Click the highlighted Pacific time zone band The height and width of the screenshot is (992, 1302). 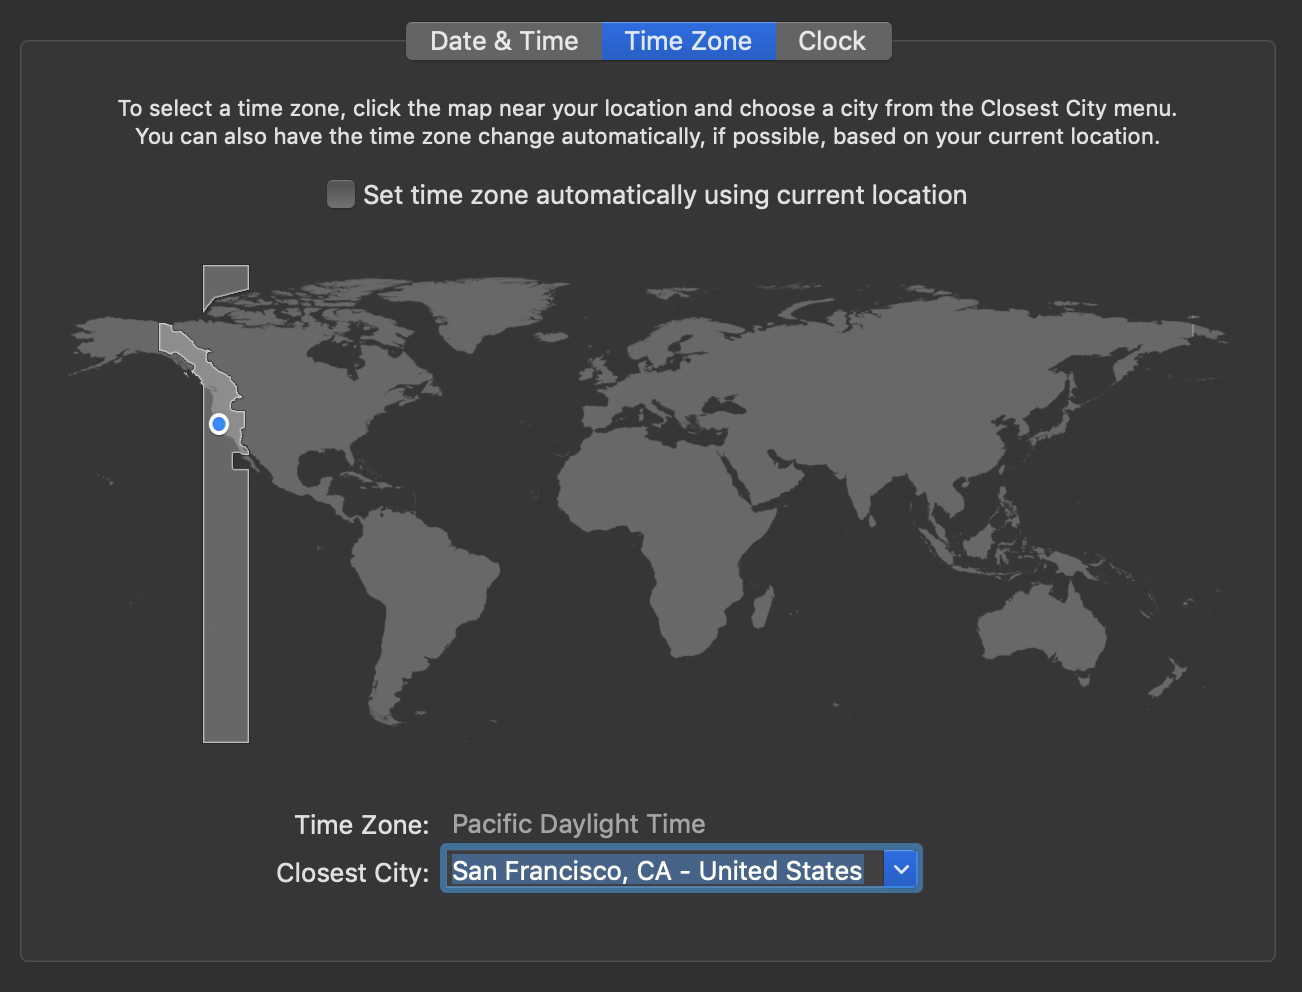point(224,600)
